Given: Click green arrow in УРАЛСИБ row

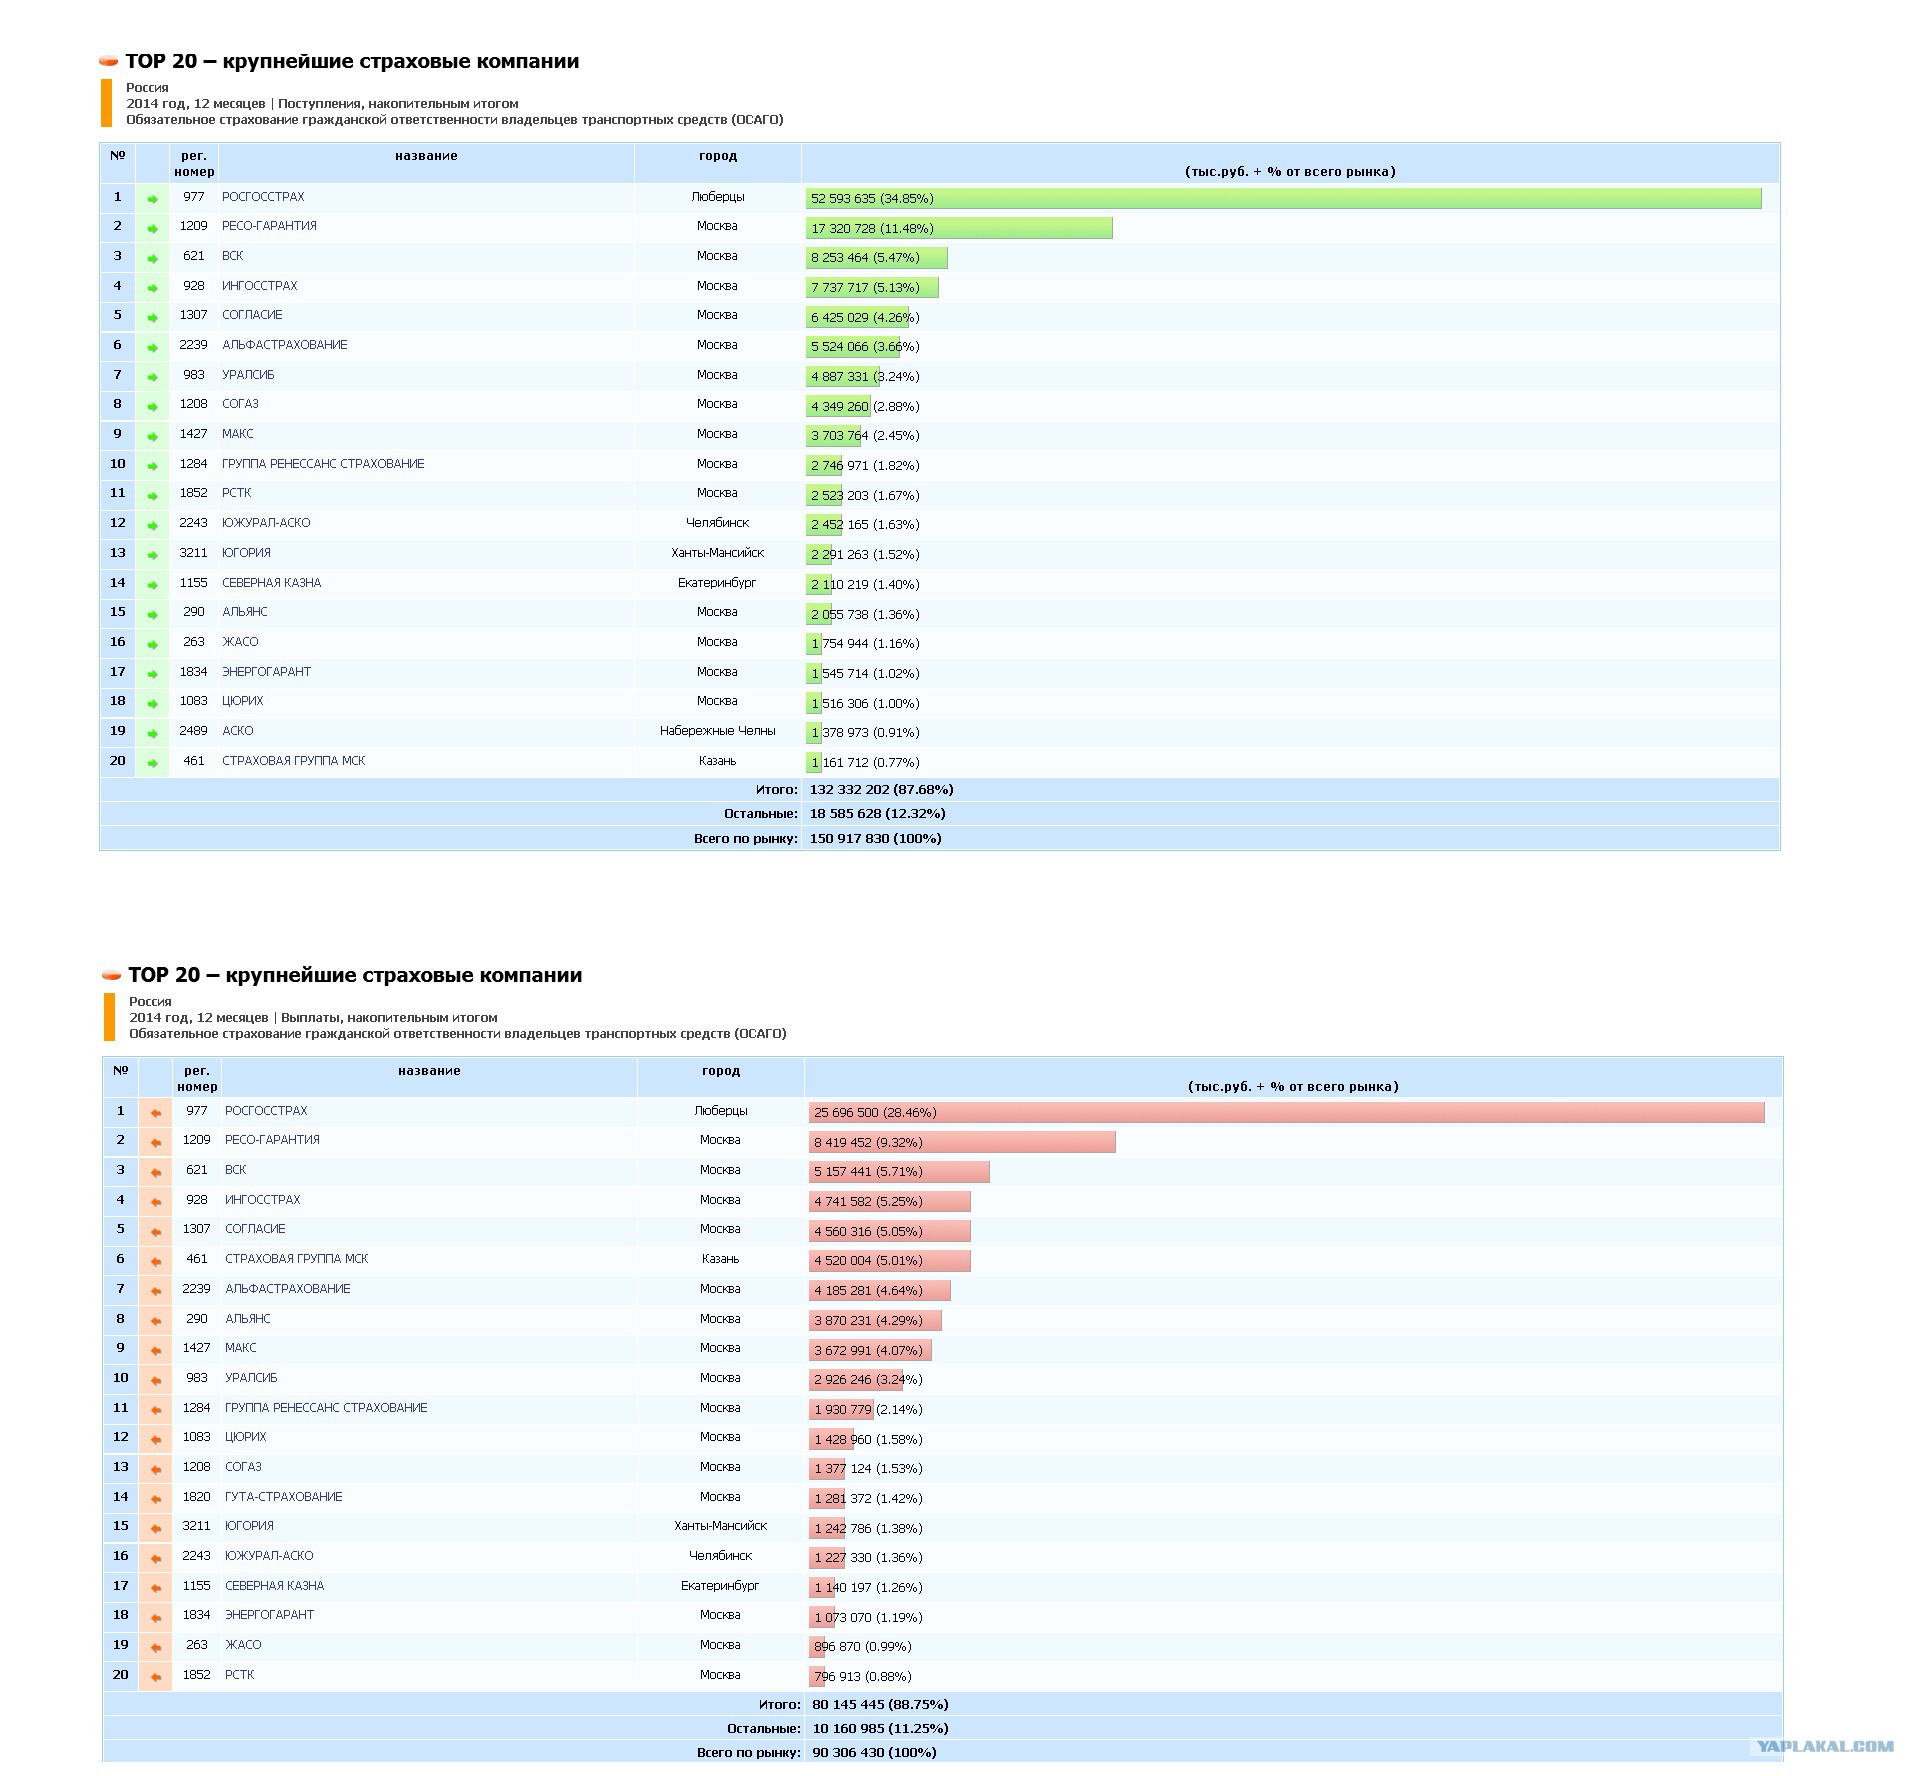Looking at the screenshot, I should [152, 377].
